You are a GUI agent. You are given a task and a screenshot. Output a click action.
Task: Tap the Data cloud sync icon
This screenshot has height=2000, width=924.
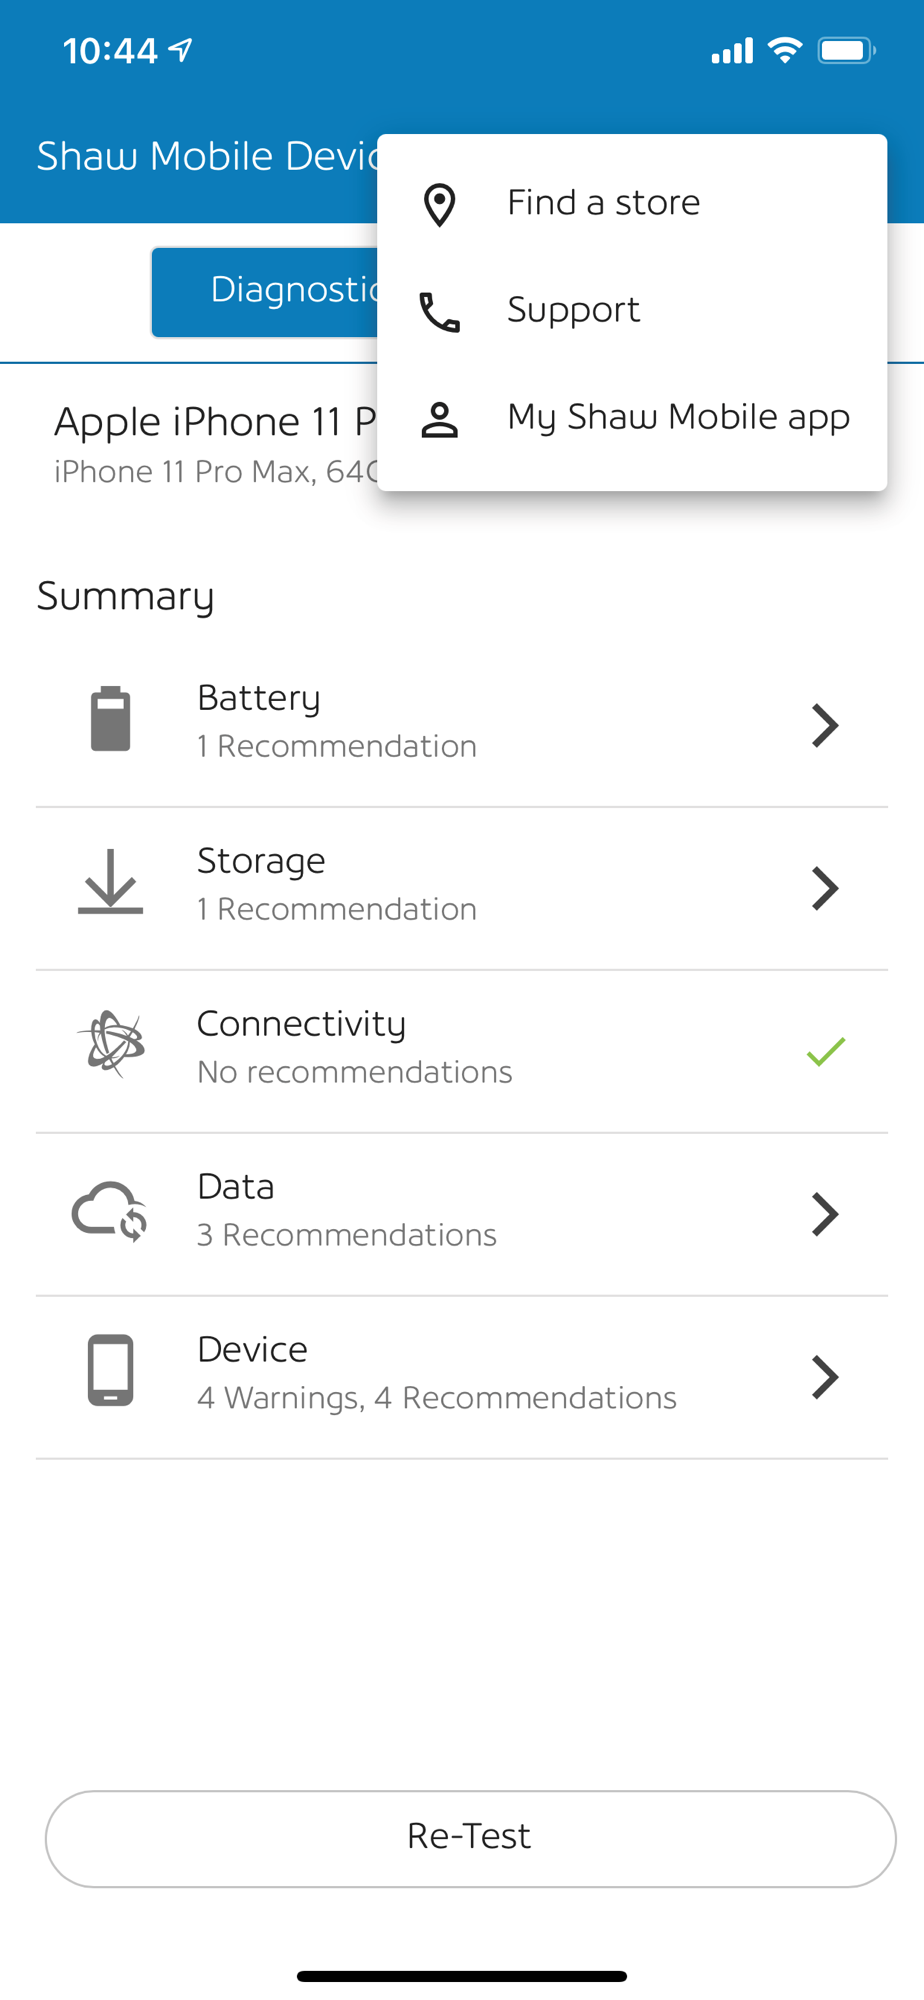point(110,1210)
